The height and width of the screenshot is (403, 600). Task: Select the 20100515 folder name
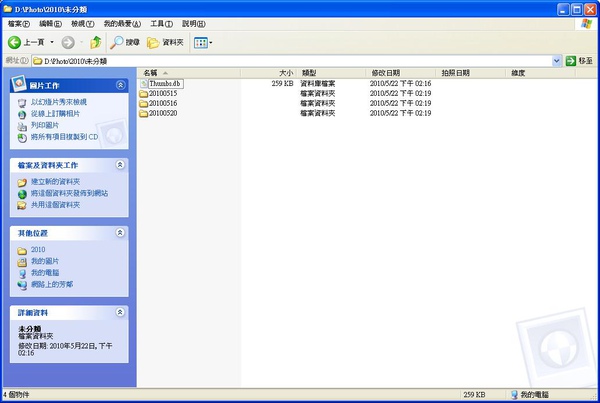(163, 93)
